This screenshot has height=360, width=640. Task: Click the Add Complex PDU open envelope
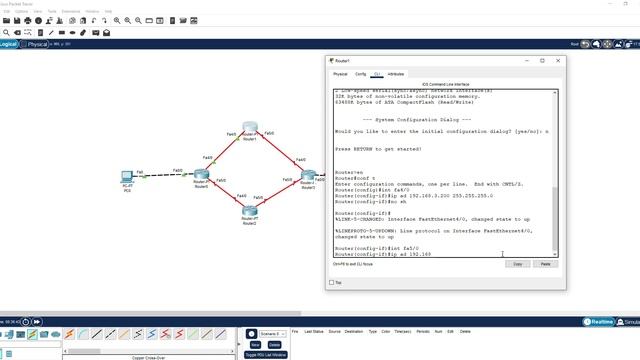(x=107, y=33)
